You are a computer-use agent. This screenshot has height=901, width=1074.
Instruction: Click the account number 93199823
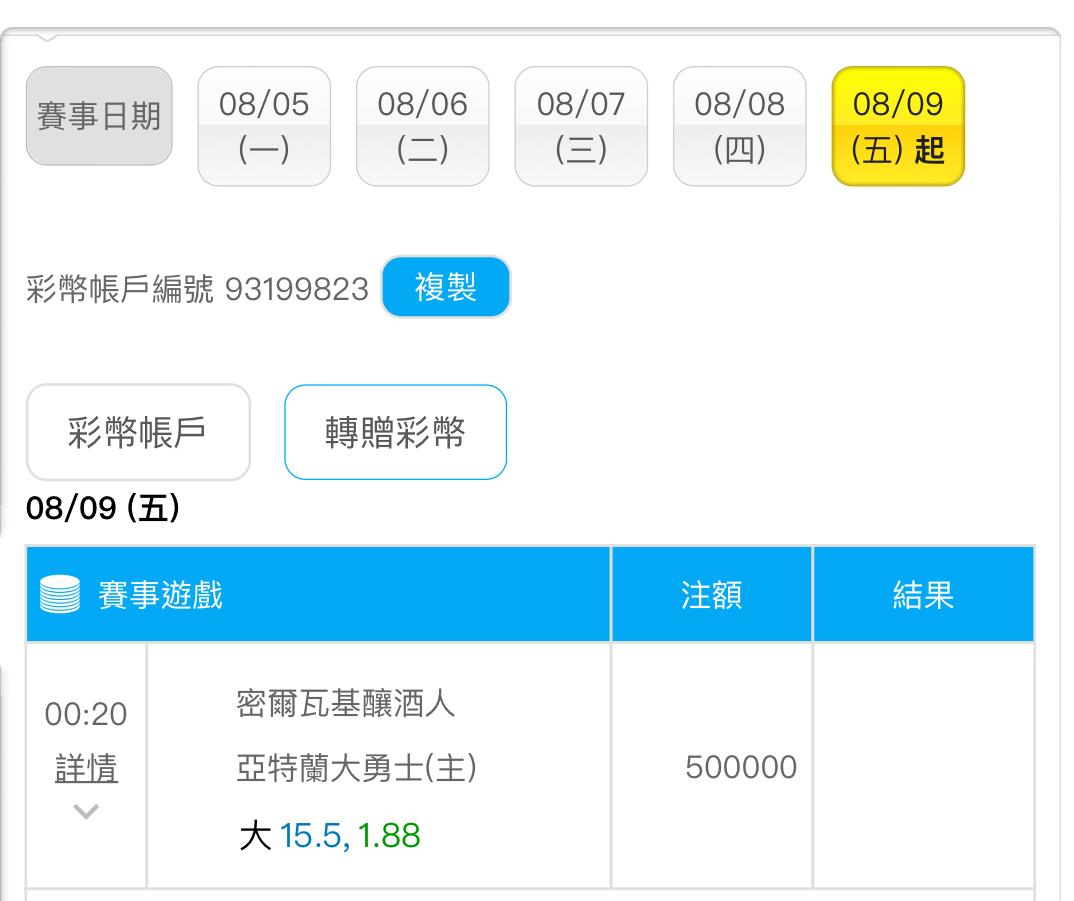tap(297, 288)
